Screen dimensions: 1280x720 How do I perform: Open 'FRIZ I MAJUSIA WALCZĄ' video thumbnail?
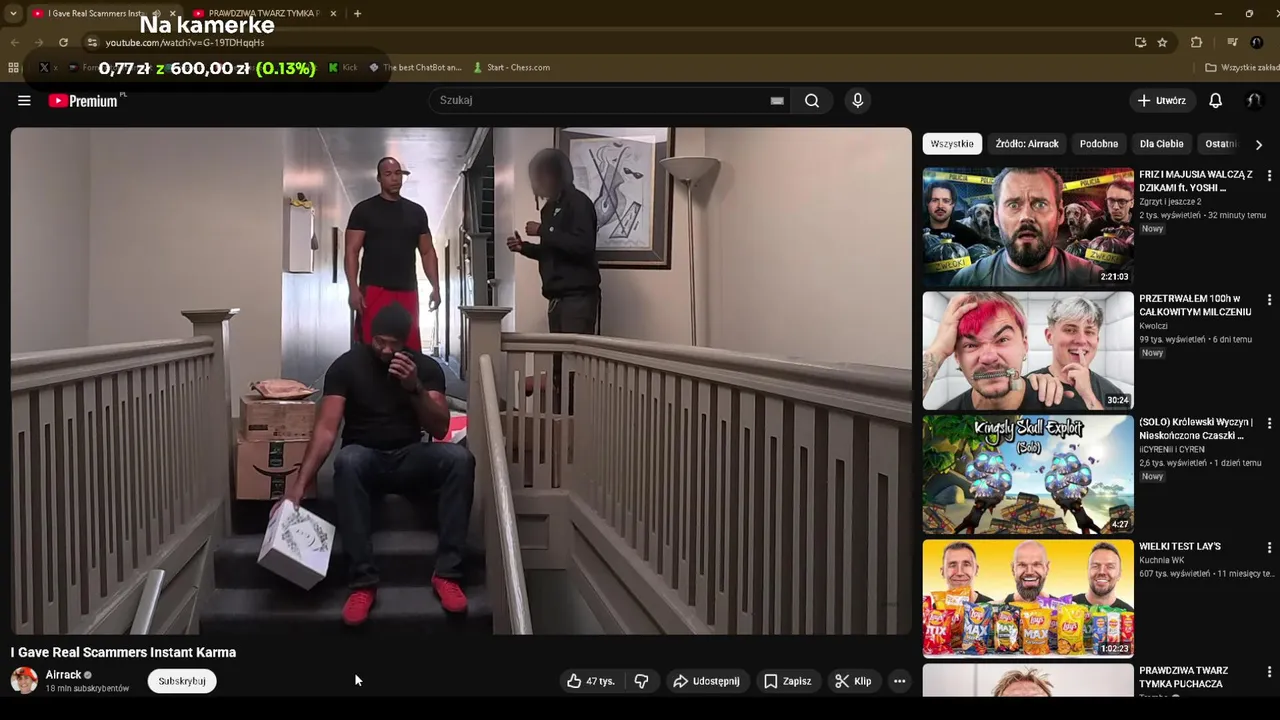click(1028, 227)
